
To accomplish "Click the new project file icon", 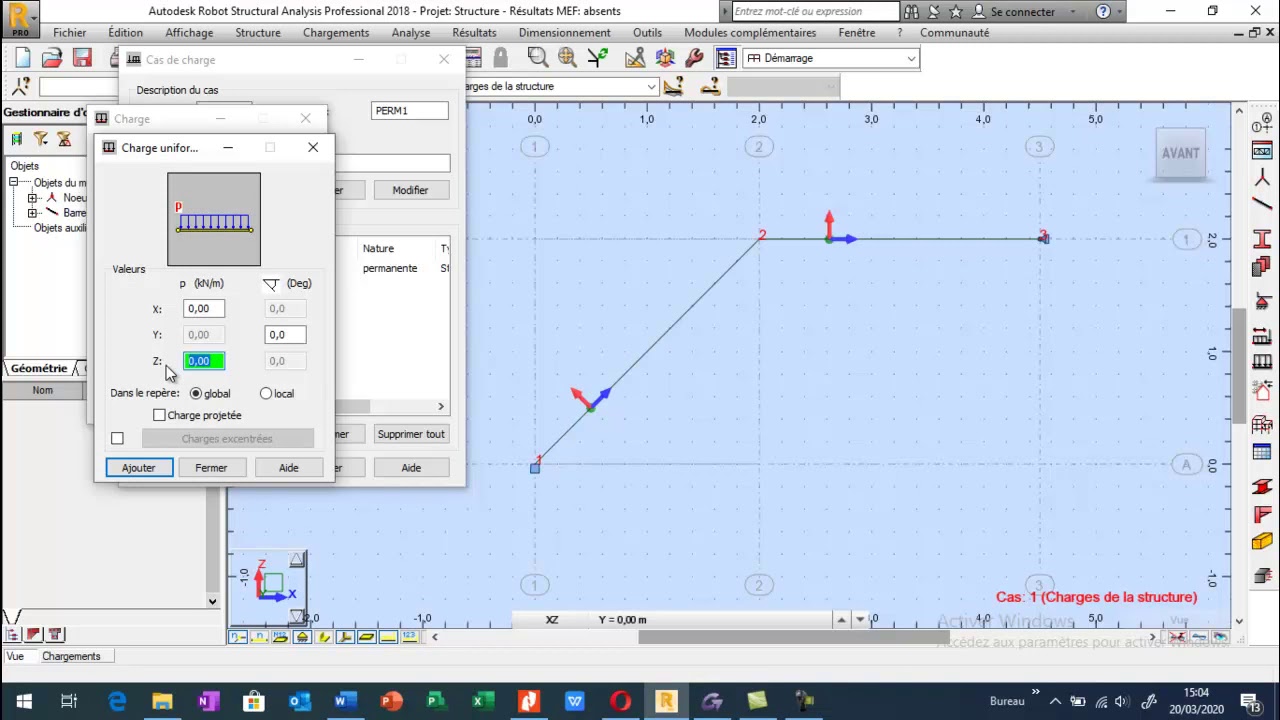I will [22, 59].
